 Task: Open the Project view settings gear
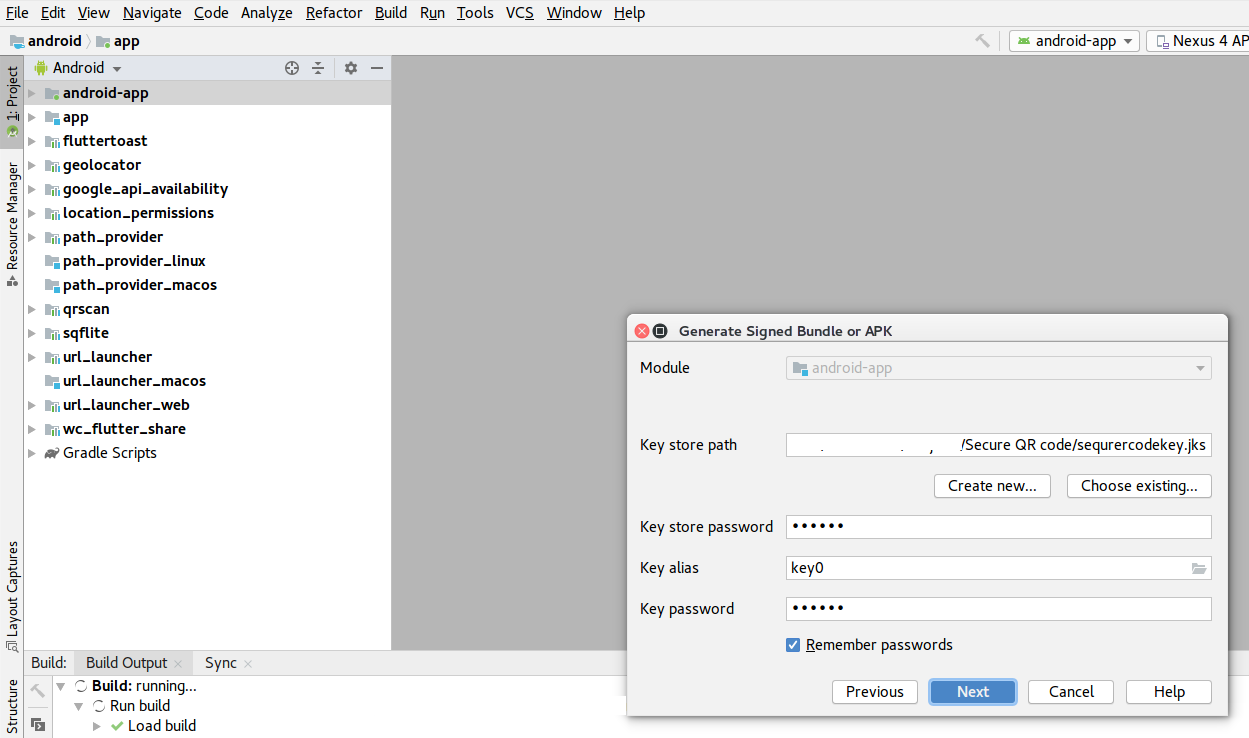pos(349,67)
